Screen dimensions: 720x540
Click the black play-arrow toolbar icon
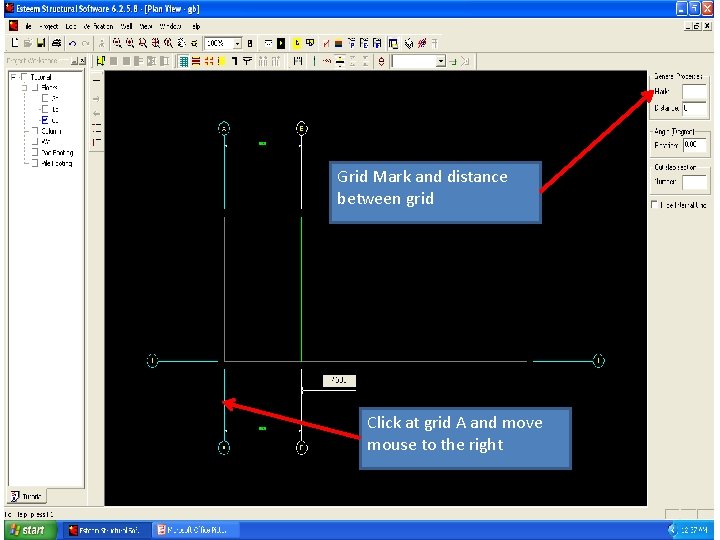[281, 43]
